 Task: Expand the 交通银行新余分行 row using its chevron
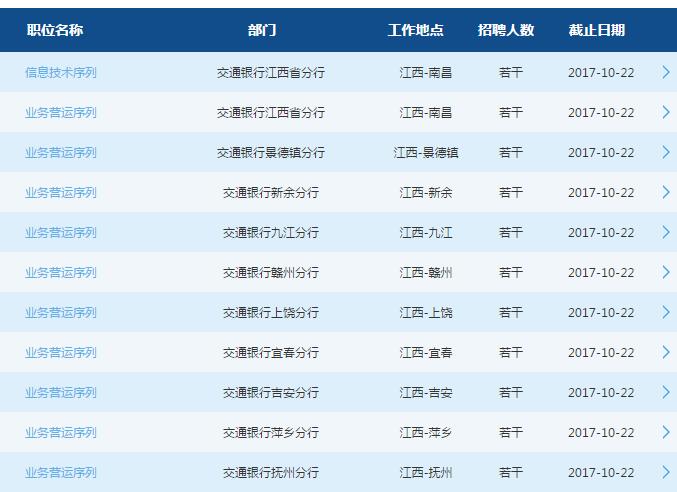(665, 192)
